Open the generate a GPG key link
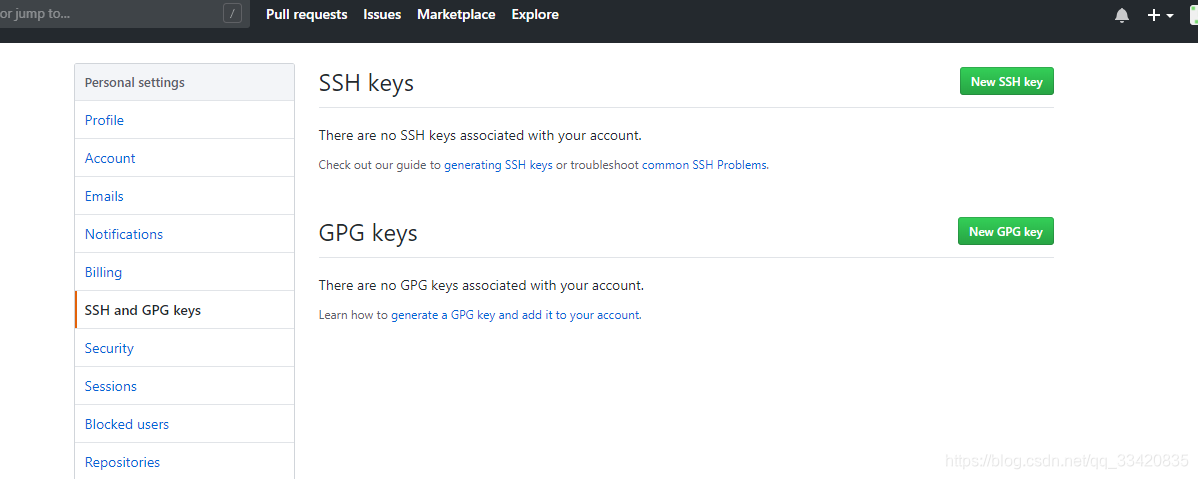Viewport: 1198px width, 479px height. [x=516, y=314]
